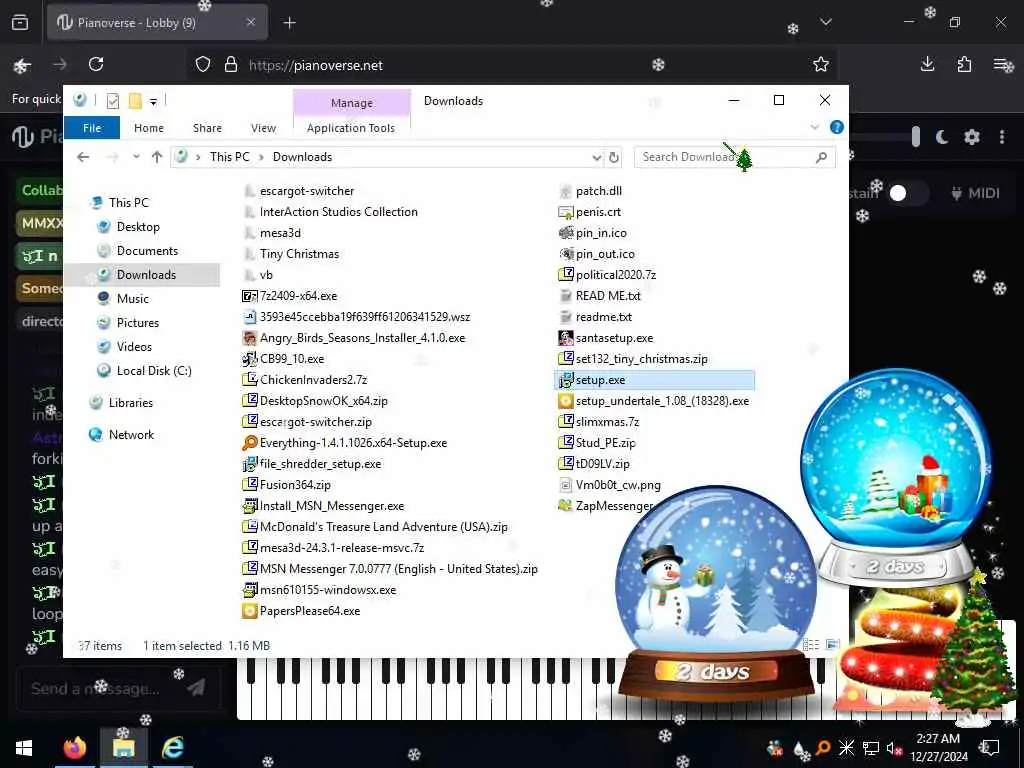
Task: Open Pianoverse three-dot more menu
Action: click(1002, 137)
